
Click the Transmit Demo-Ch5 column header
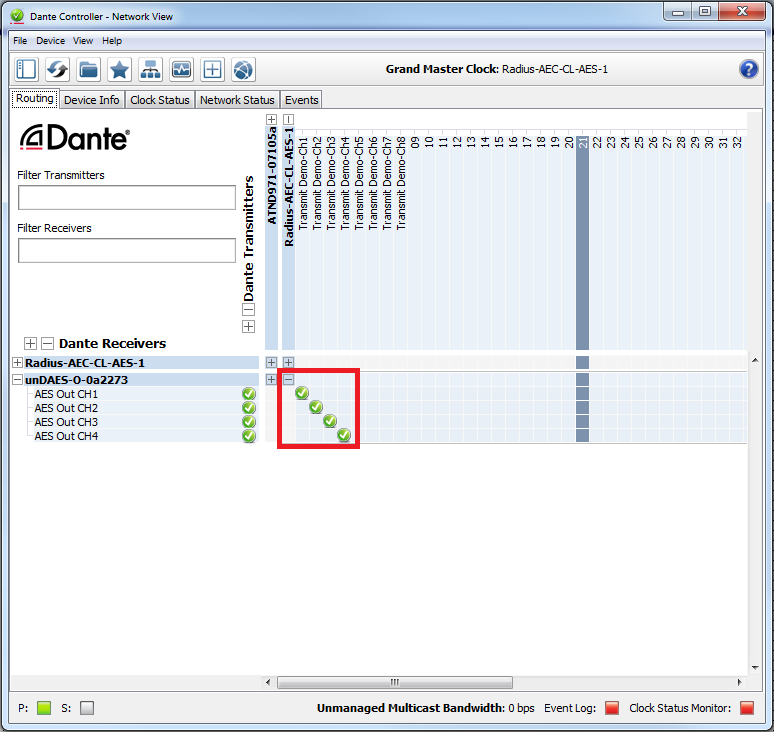click(x=358, y=183)
